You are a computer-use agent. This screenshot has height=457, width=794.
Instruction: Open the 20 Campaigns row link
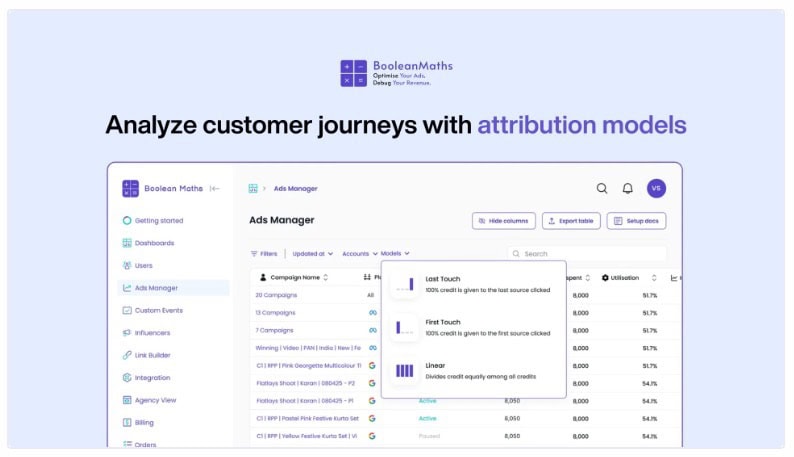click(x=275, y=295)
